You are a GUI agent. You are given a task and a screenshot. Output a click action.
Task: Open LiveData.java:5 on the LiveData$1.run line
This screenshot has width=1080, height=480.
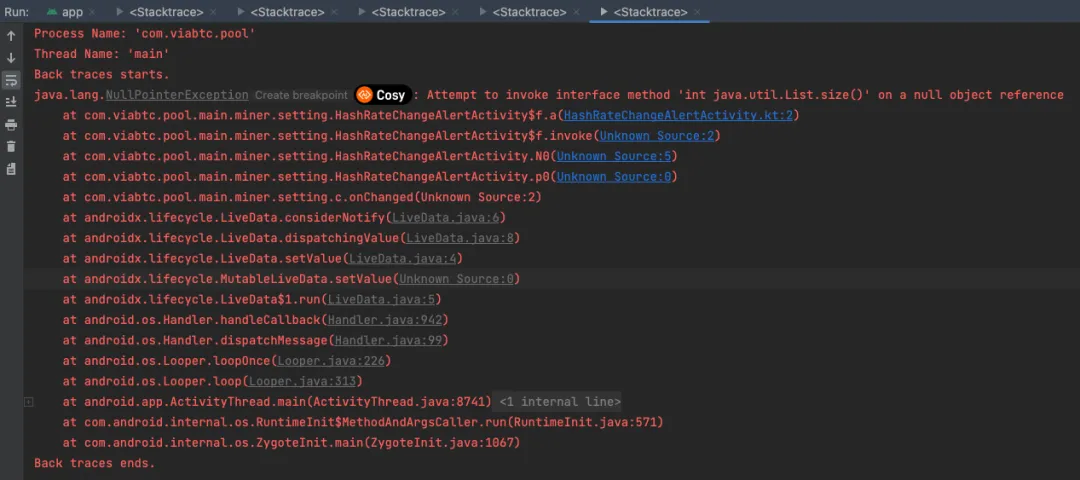tap(381, 300)
